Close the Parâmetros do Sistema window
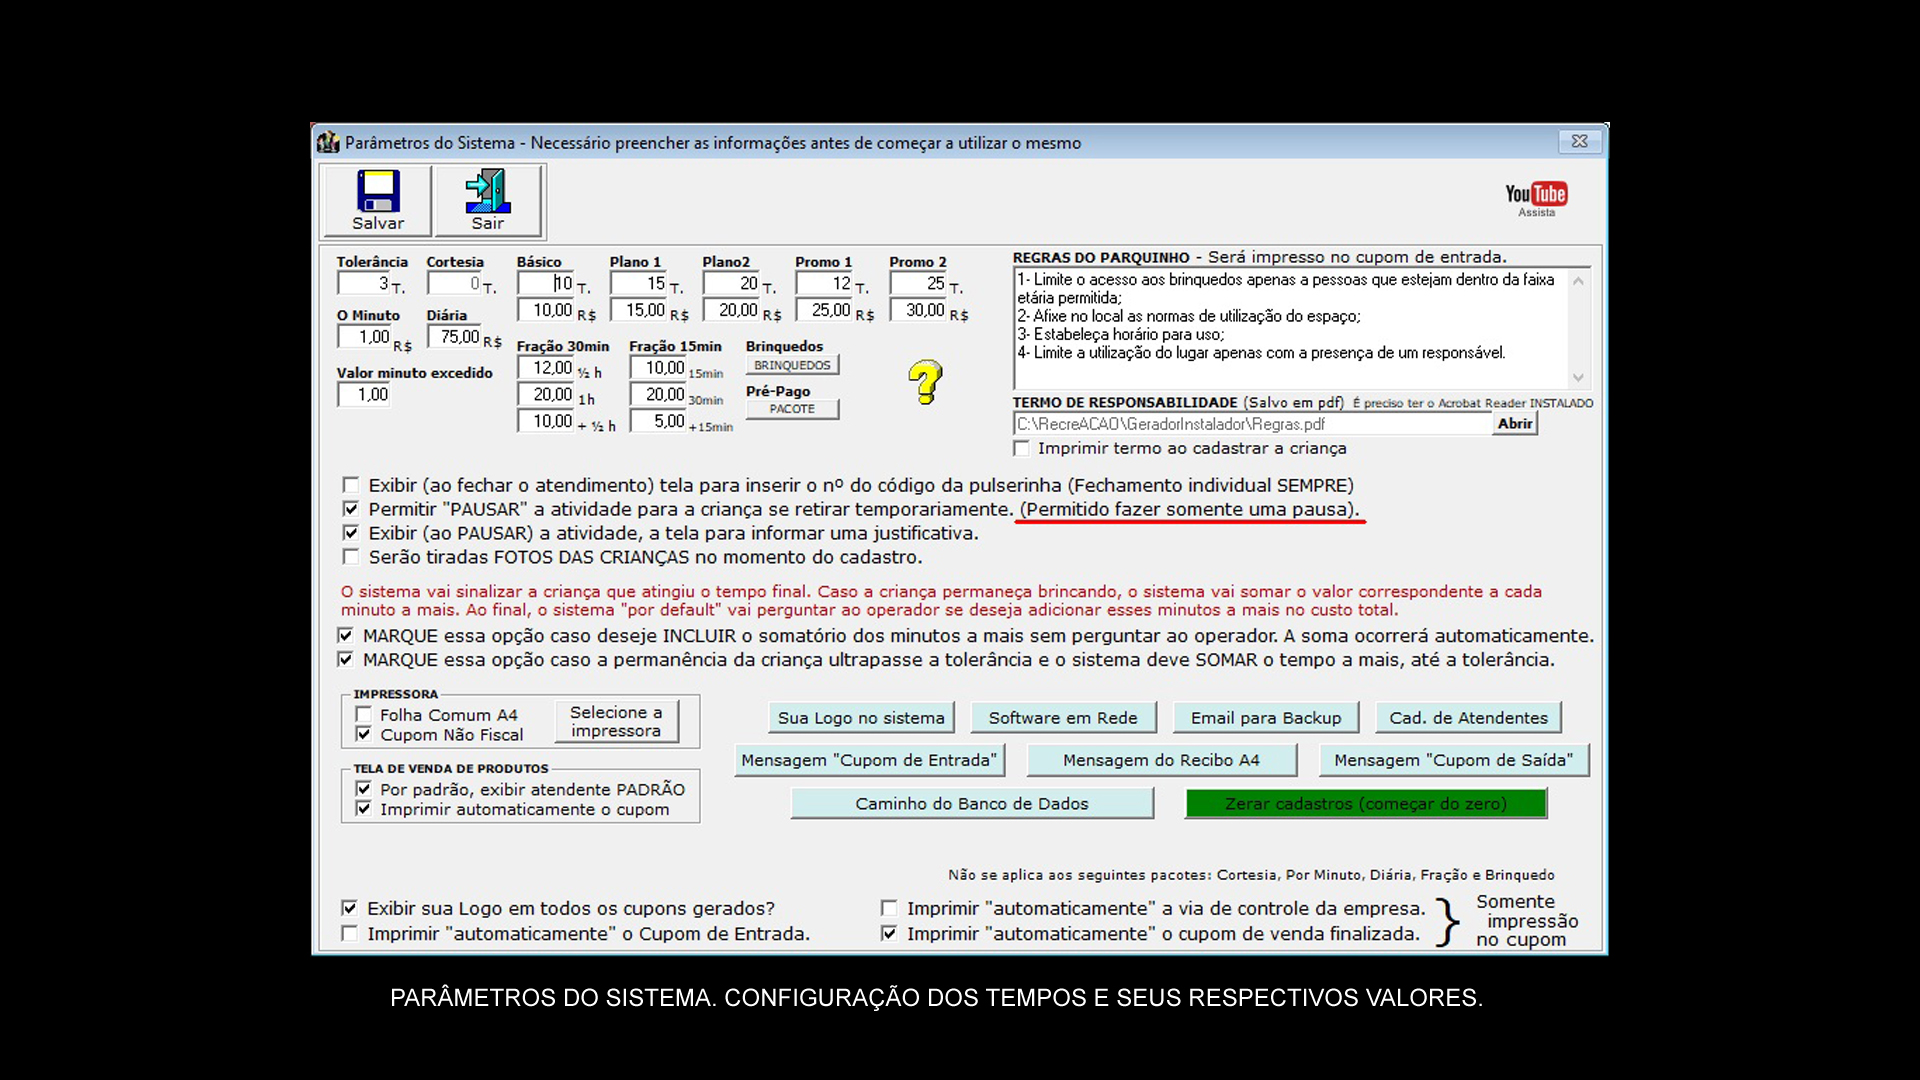Viewport: 1920px width, 1080px height. (x=1579, y=142)
